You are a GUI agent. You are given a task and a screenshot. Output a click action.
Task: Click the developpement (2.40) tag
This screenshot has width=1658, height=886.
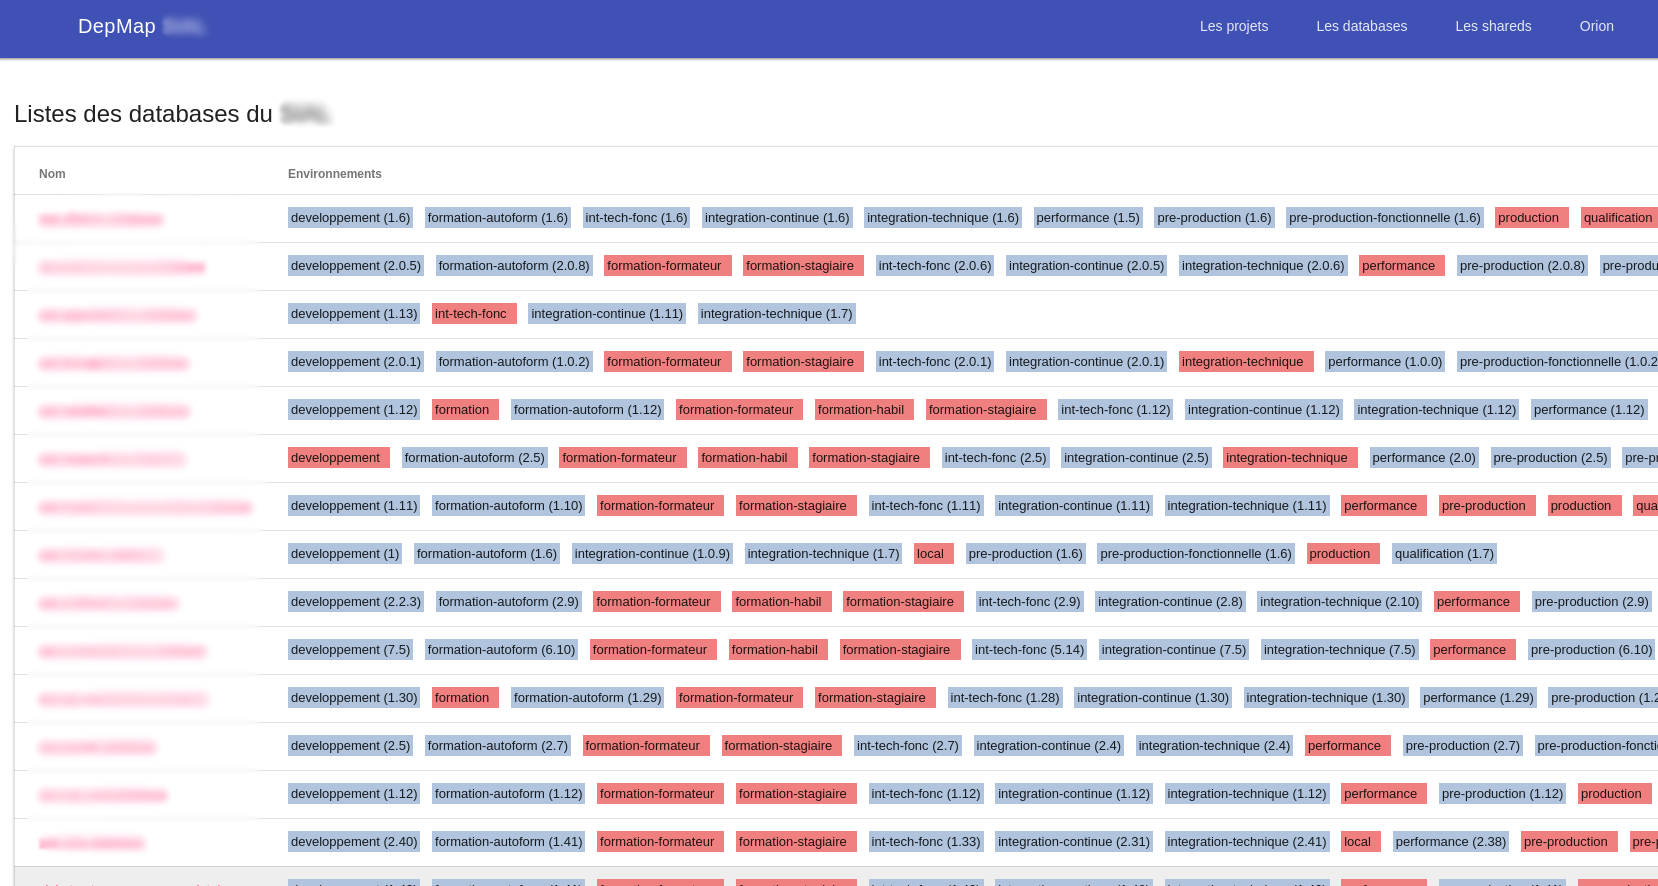coord(353,842)
